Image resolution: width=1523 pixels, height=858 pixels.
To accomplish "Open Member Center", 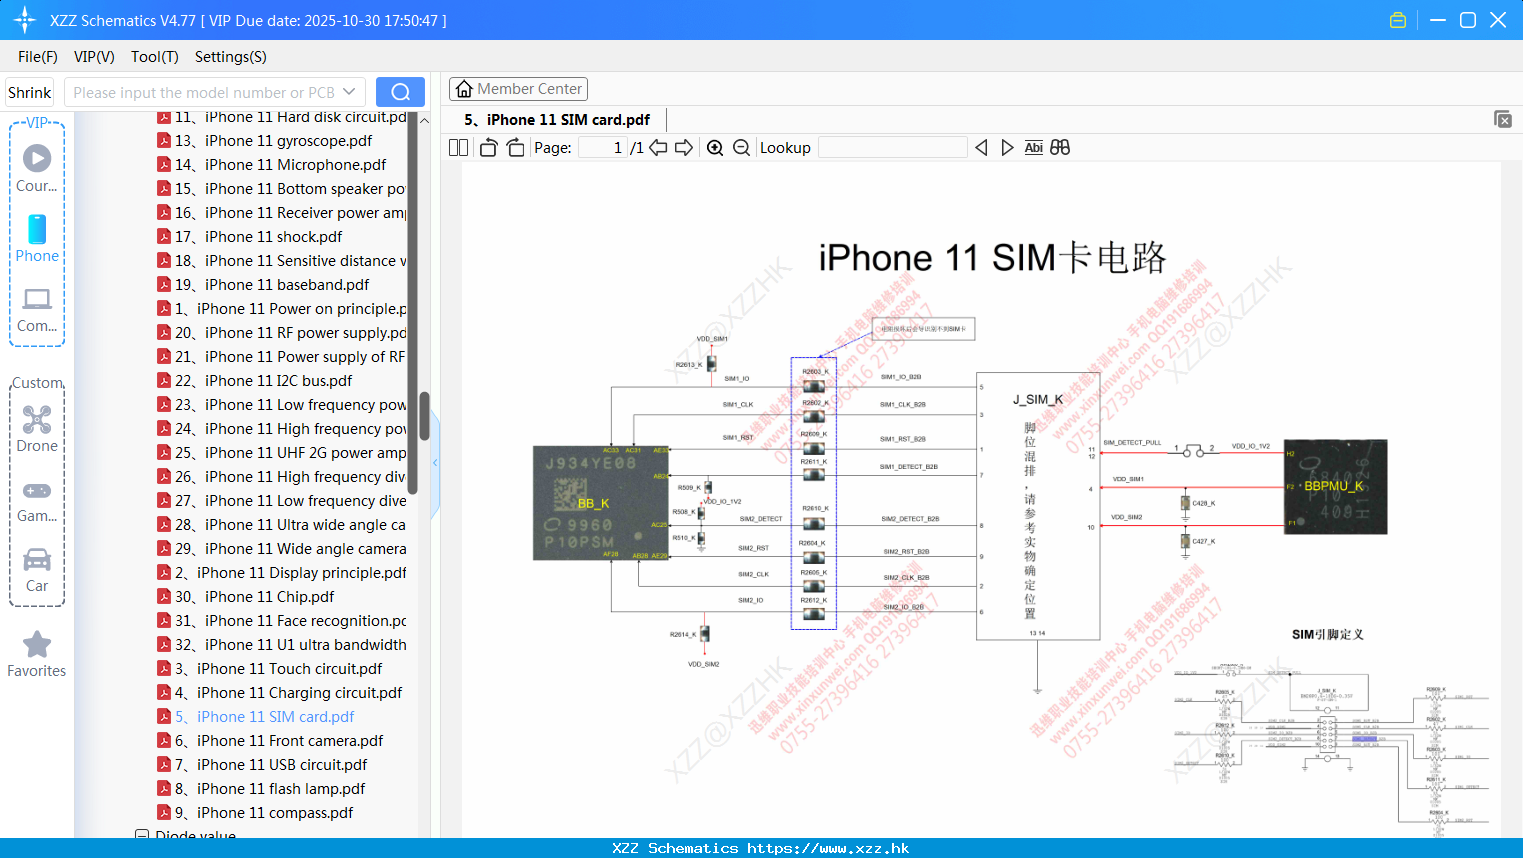I will [x=518, y=89].
